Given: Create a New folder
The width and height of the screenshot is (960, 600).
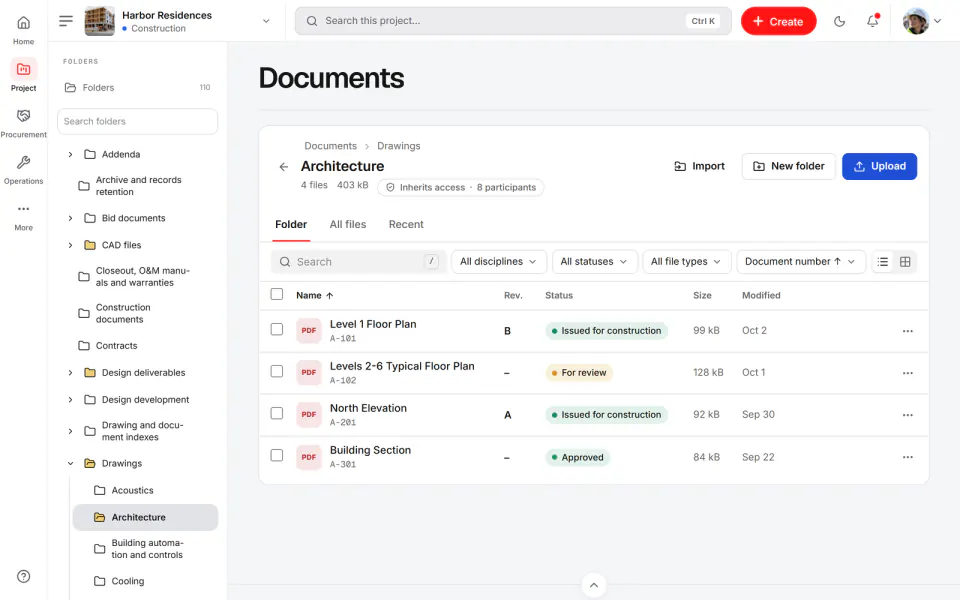Looking at the screenshot, I should pos(789,167).
